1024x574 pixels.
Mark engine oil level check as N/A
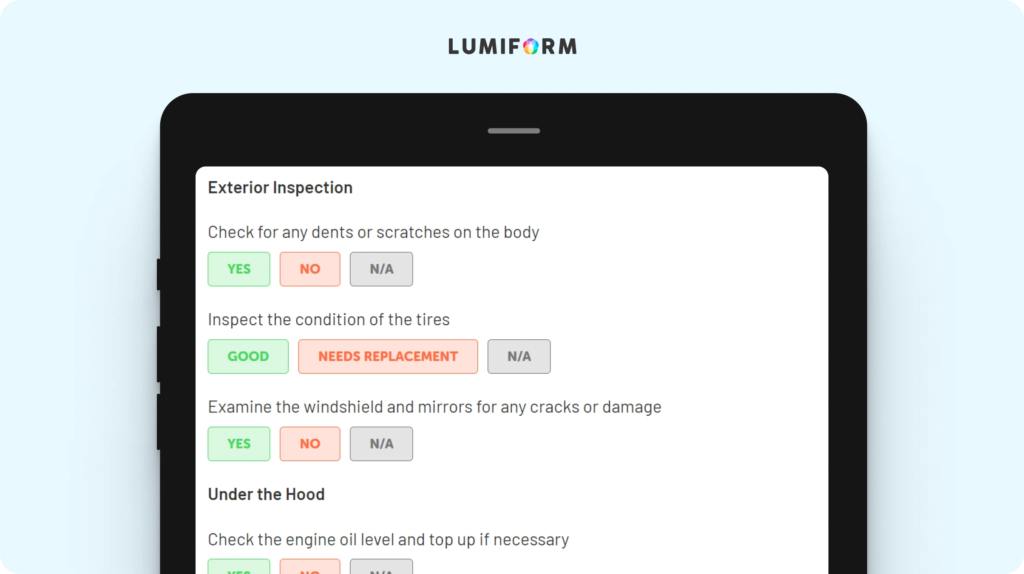[381, 567]
